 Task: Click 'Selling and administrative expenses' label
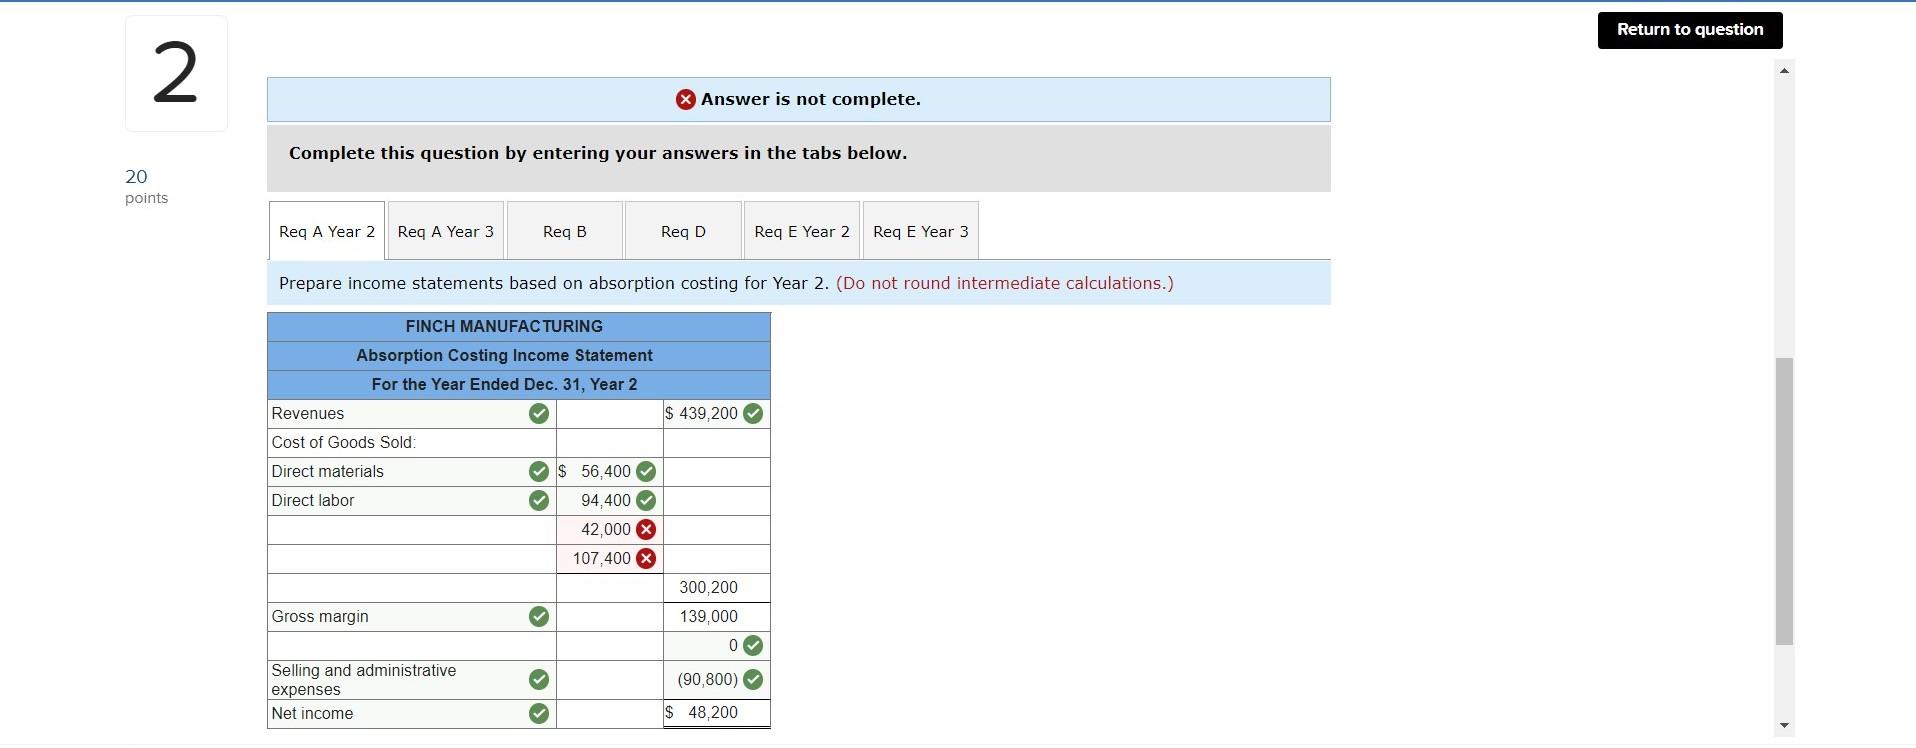364,680
